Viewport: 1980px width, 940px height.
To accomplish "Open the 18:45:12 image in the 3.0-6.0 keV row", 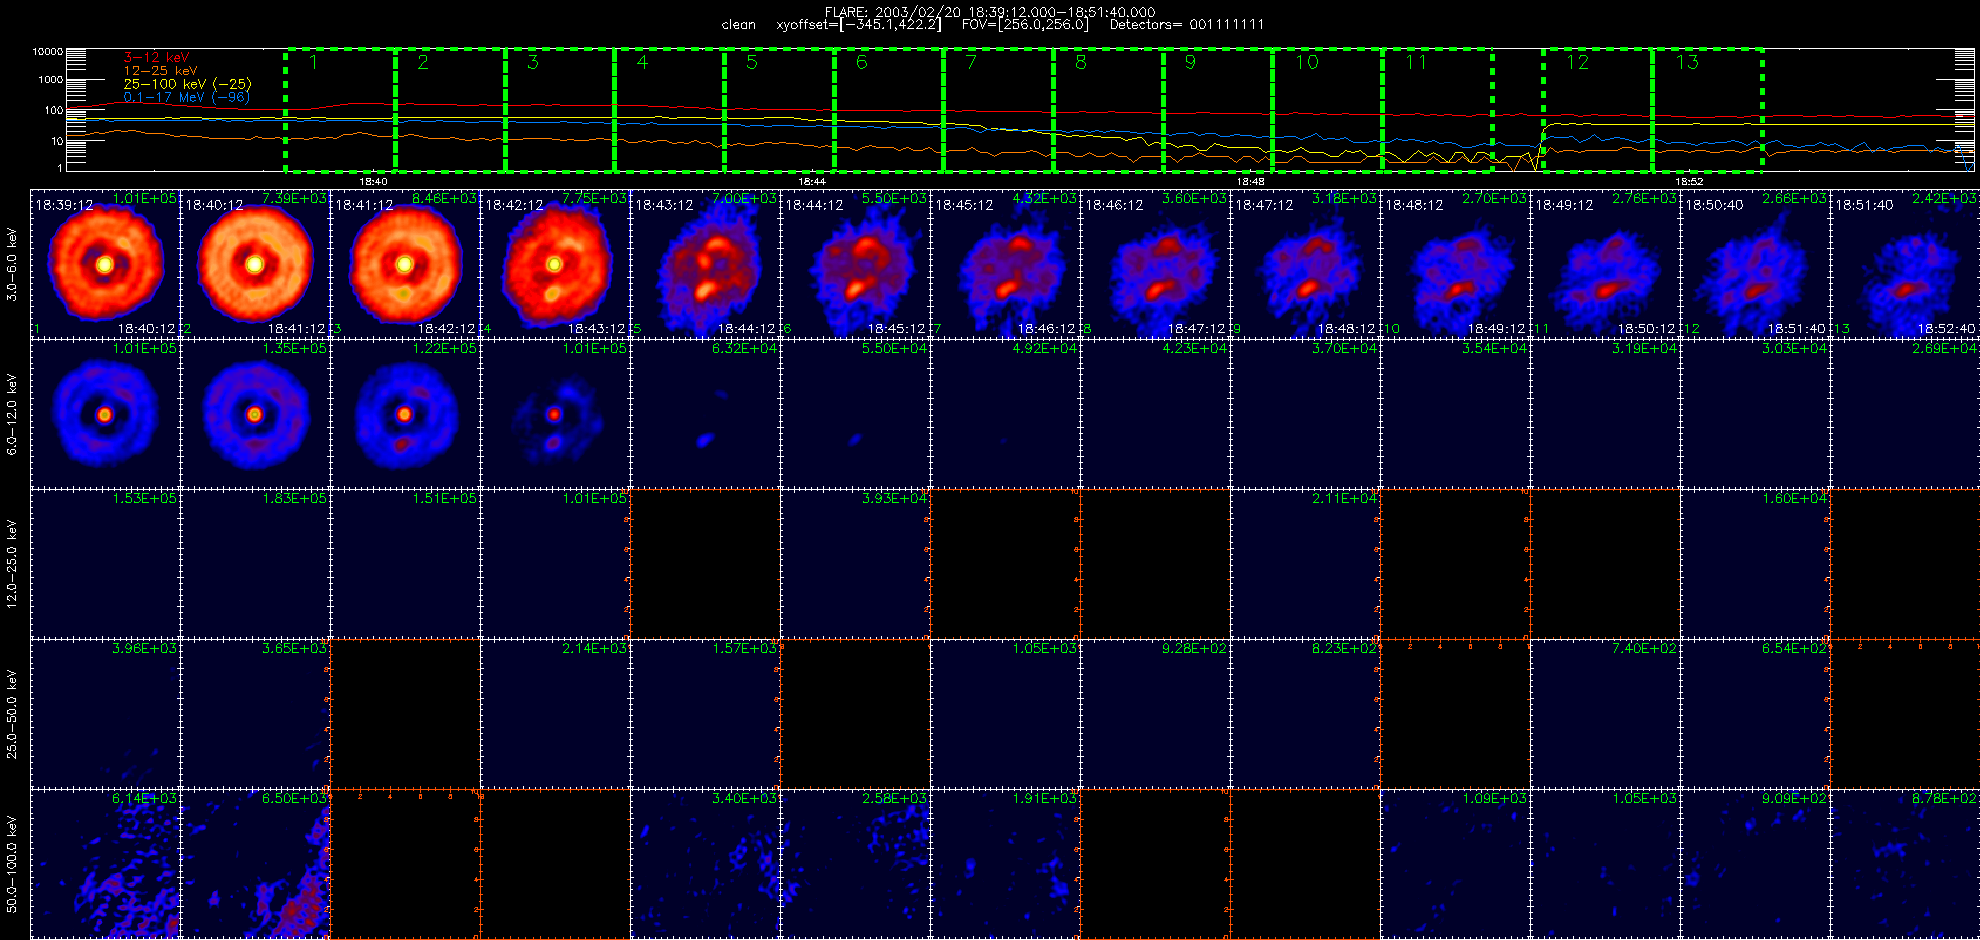I will tap(1005, 264).
